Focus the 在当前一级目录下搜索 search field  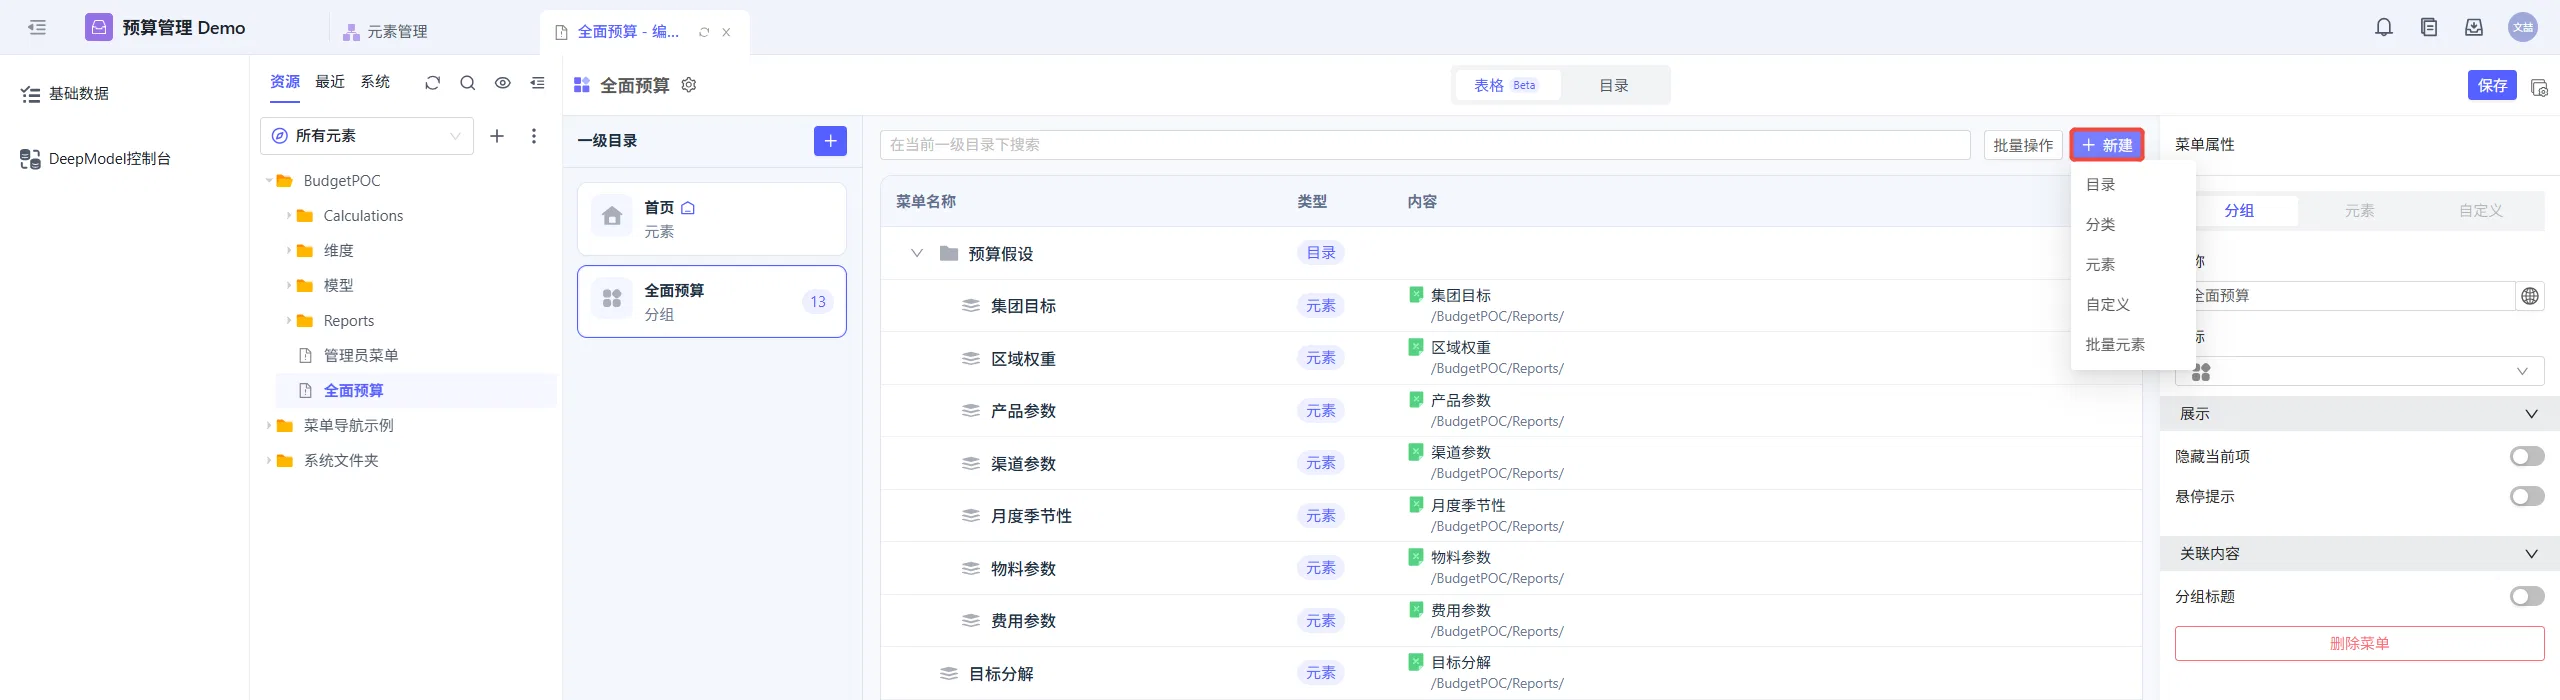[1425, 145]
